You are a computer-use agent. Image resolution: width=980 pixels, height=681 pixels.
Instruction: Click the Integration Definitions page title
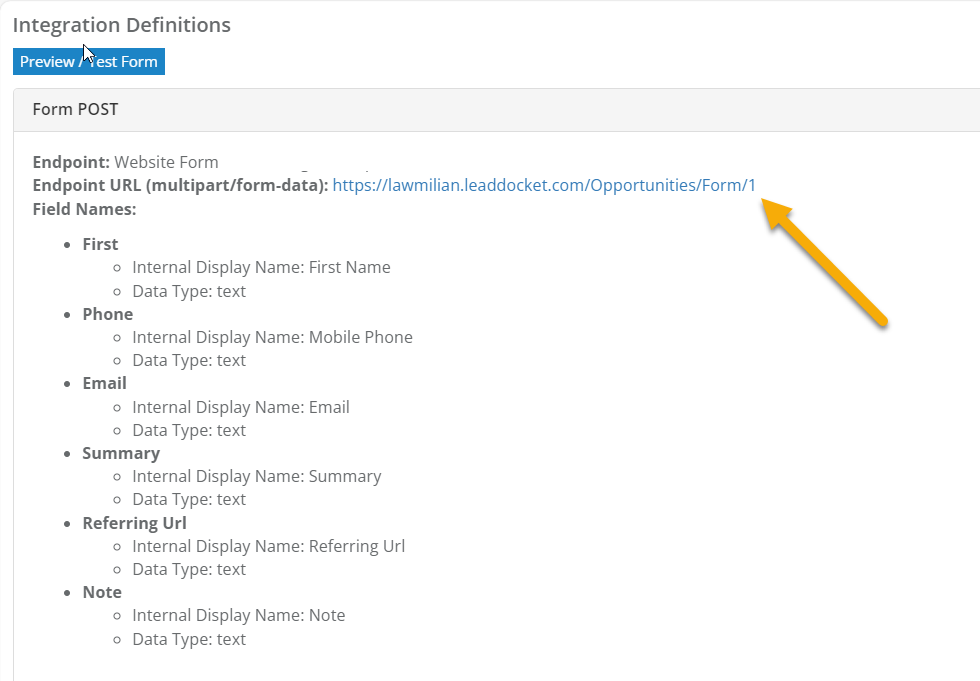coord(121,25)
